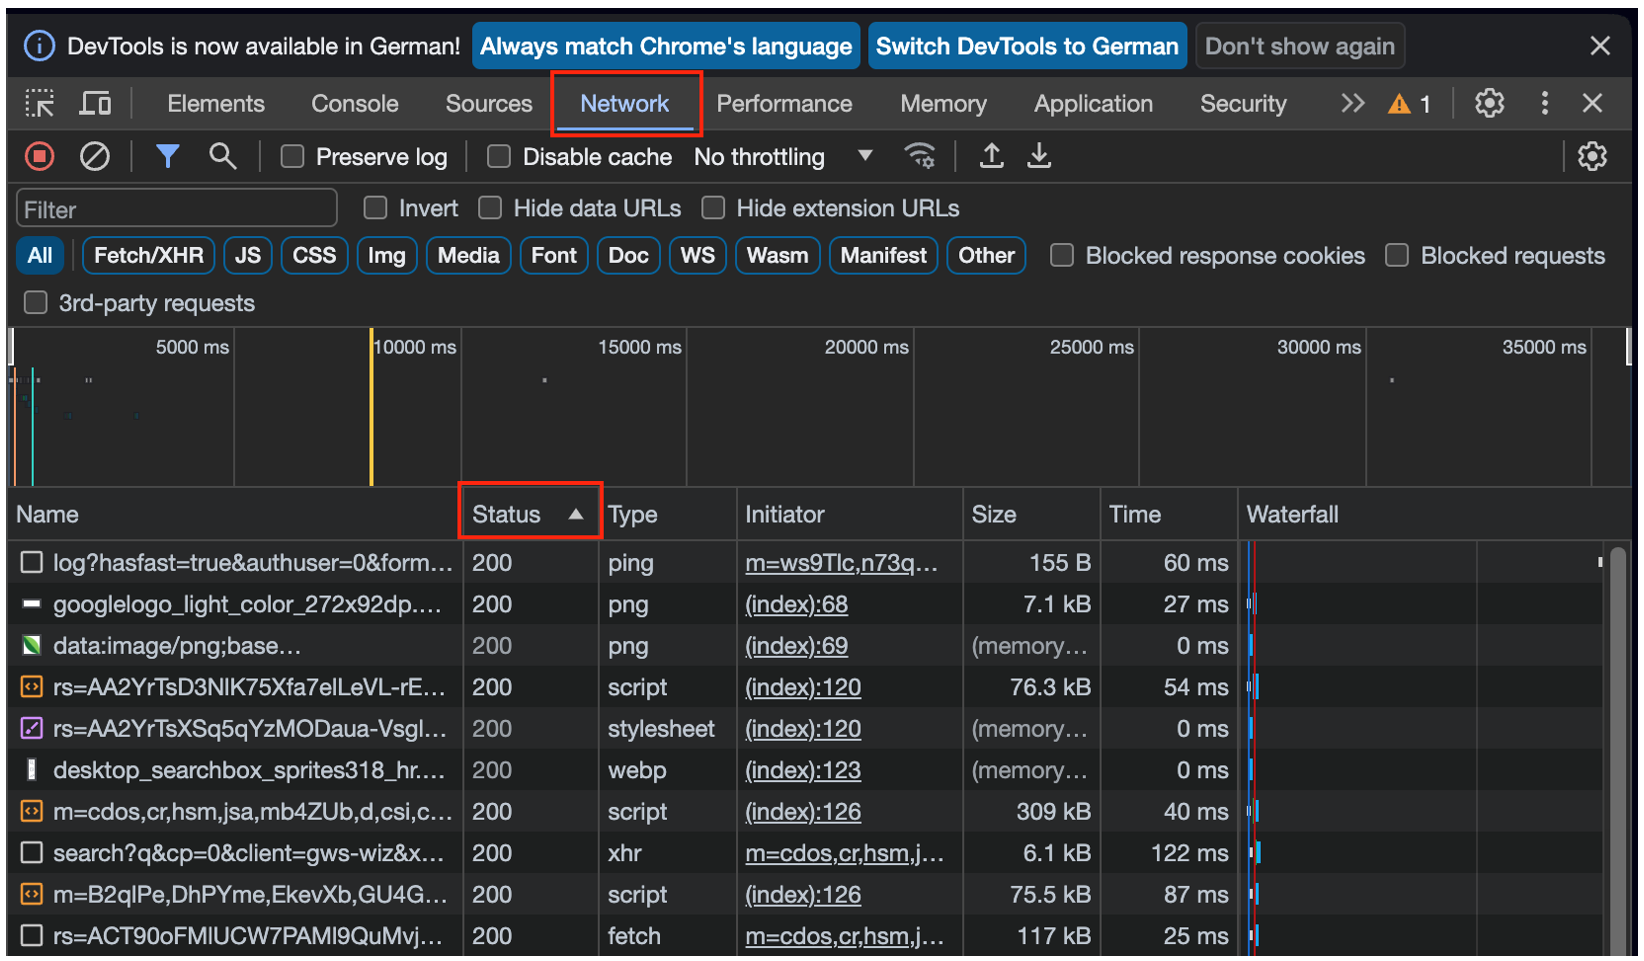The image size is (1644, 961).
Task: Toggle the device toolbar icon
Action: click(x=96, y=103)
